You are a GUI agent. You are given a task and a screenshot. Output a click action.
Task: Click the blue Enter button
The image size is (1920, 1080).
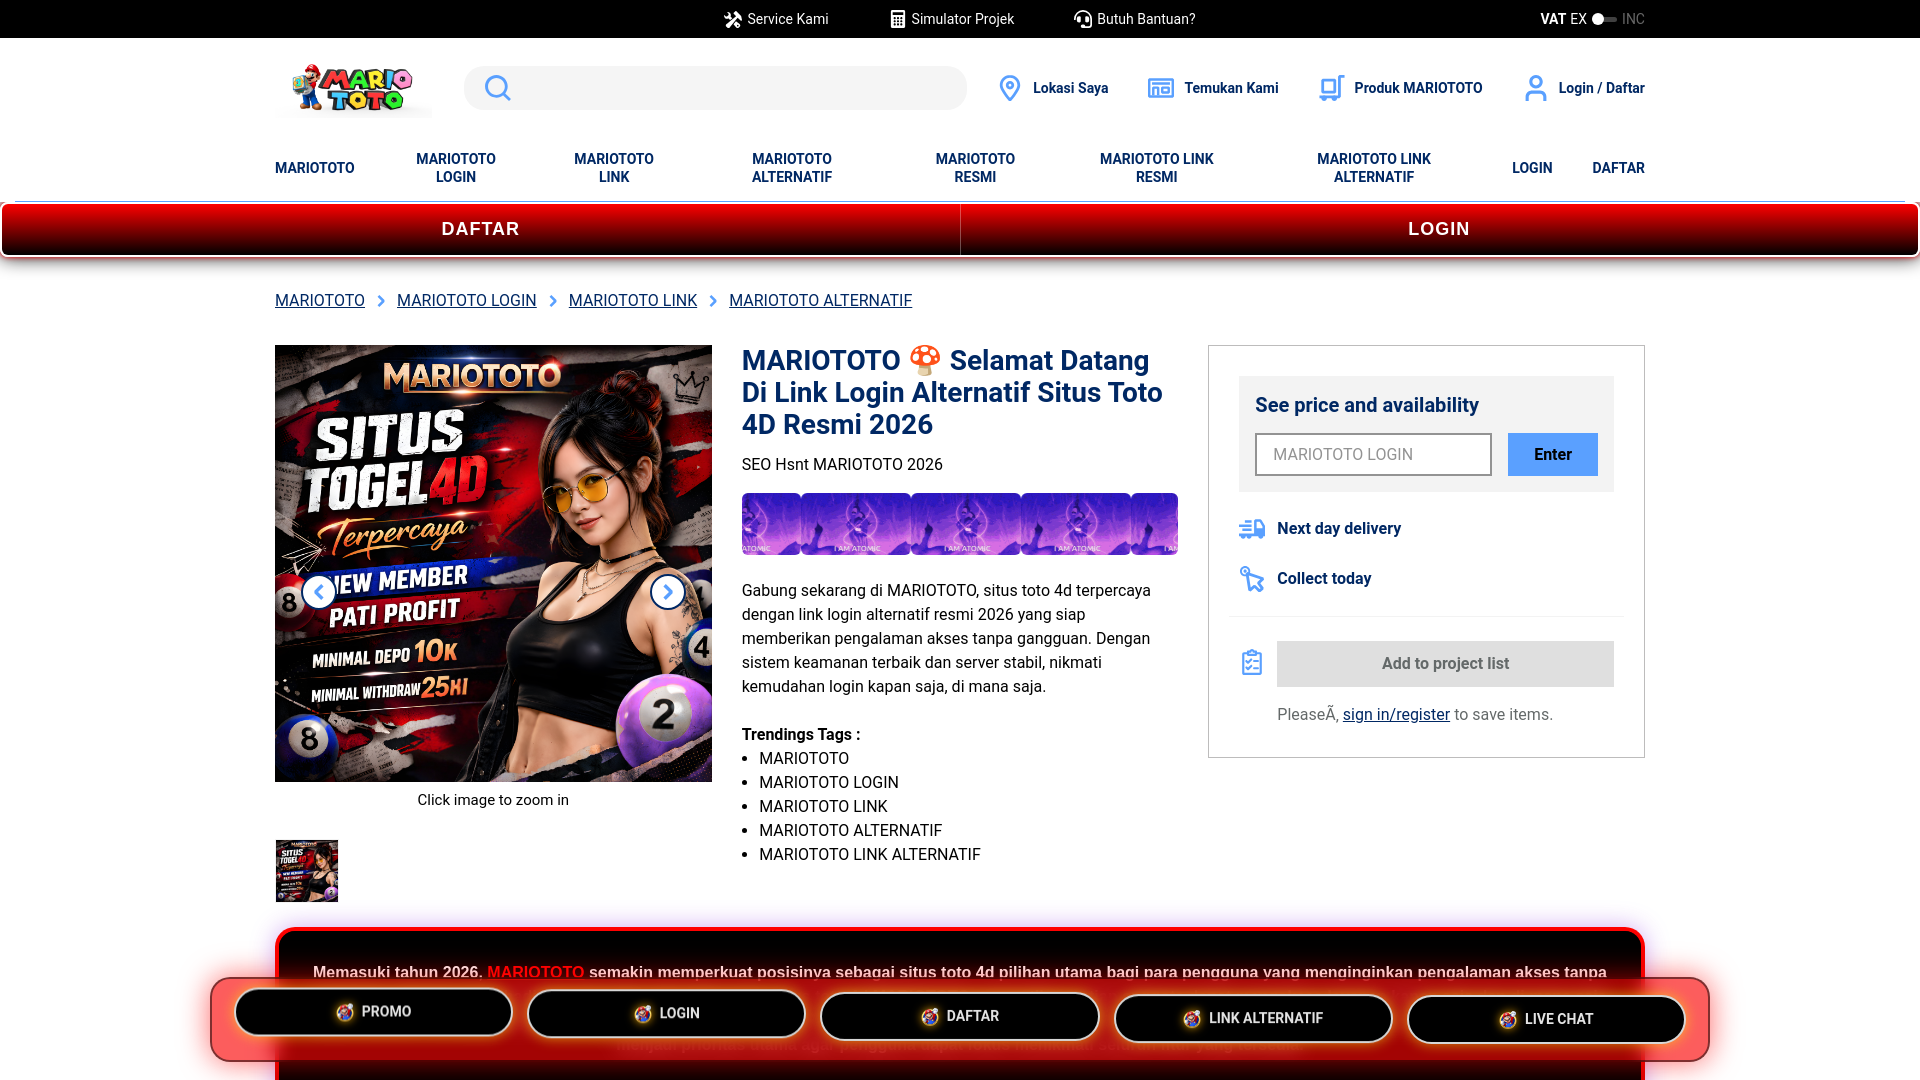[x=1553, y=454]
